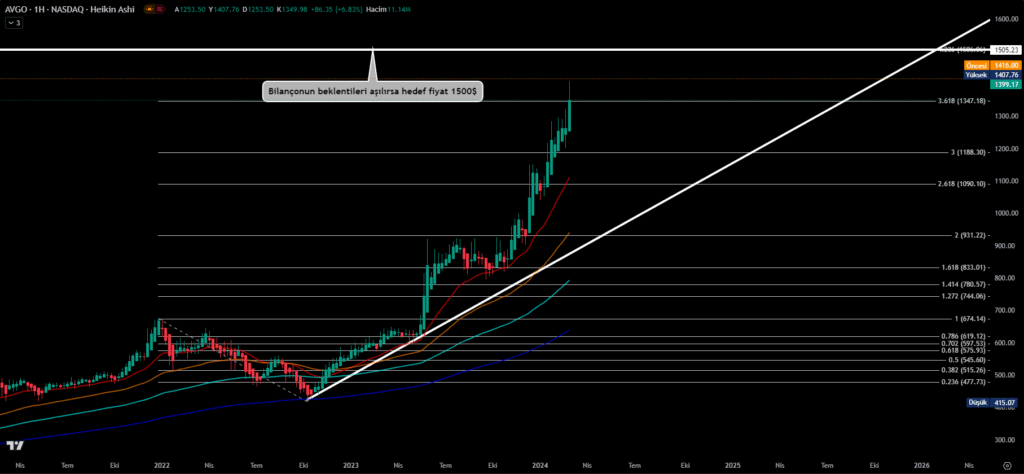Click the high value Y1407.76 in the legend
This screenshot has height=474, width=1024.
(x=223, y=10)
